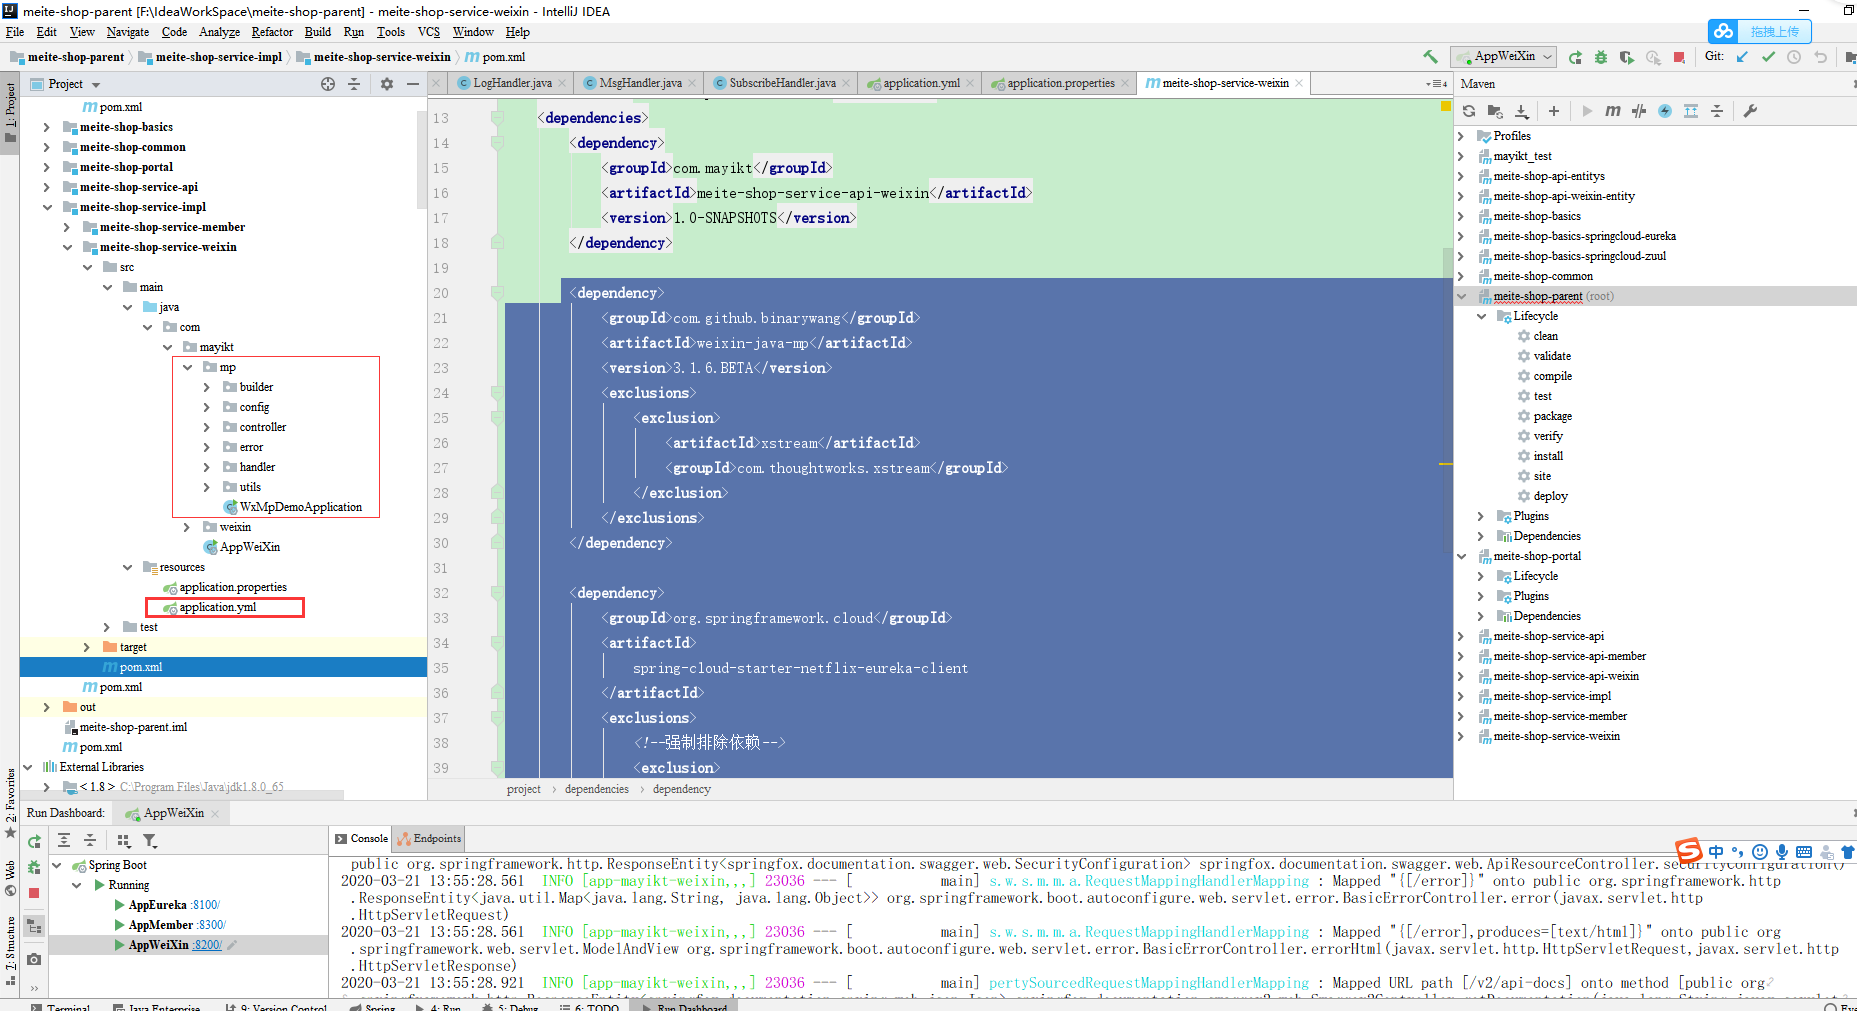Generate sources and update folders in Maven
1857x1011 pixels.
coord(1495,111)
